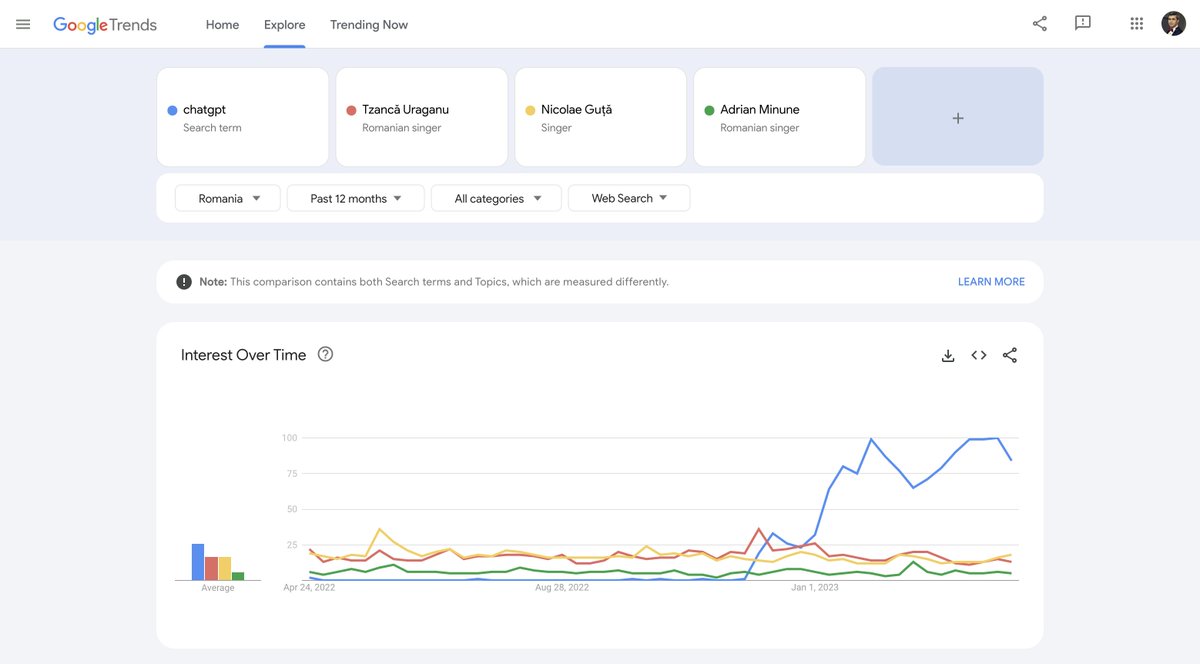Screen dimensions: 1200x664
Task: Open the Past 12 months dropdown
Action: tap(355, 198)
